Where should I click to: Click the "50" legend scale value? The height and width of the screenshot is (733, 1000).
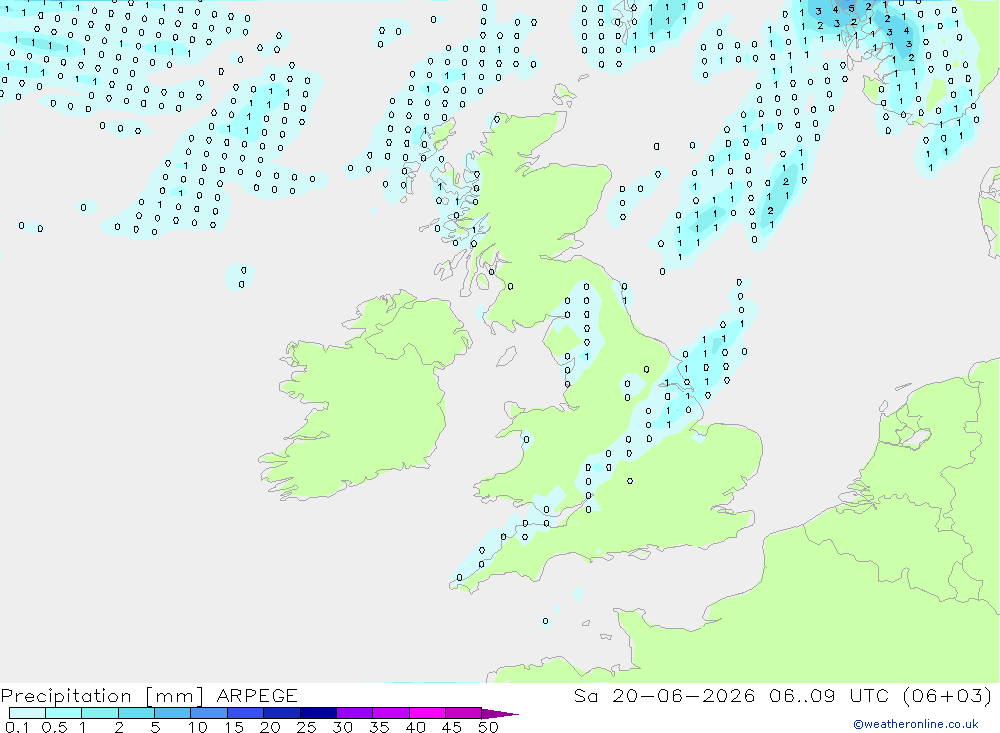click(488, 727)
